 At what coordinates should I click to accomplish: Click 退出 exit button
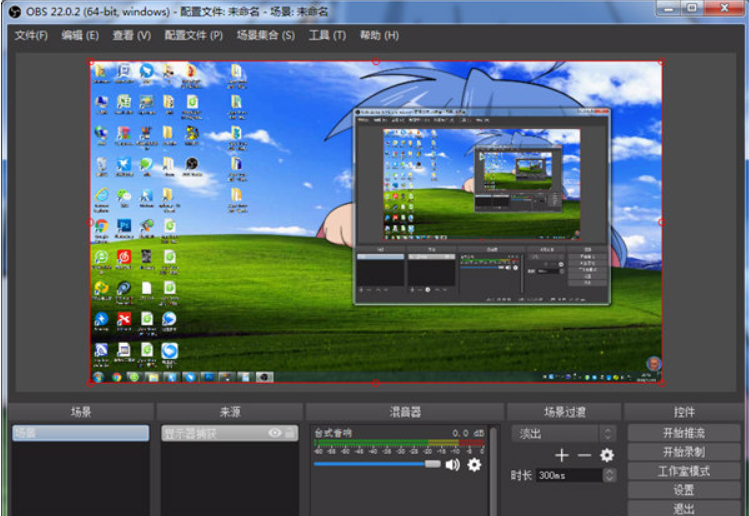(x=684, y=508)
